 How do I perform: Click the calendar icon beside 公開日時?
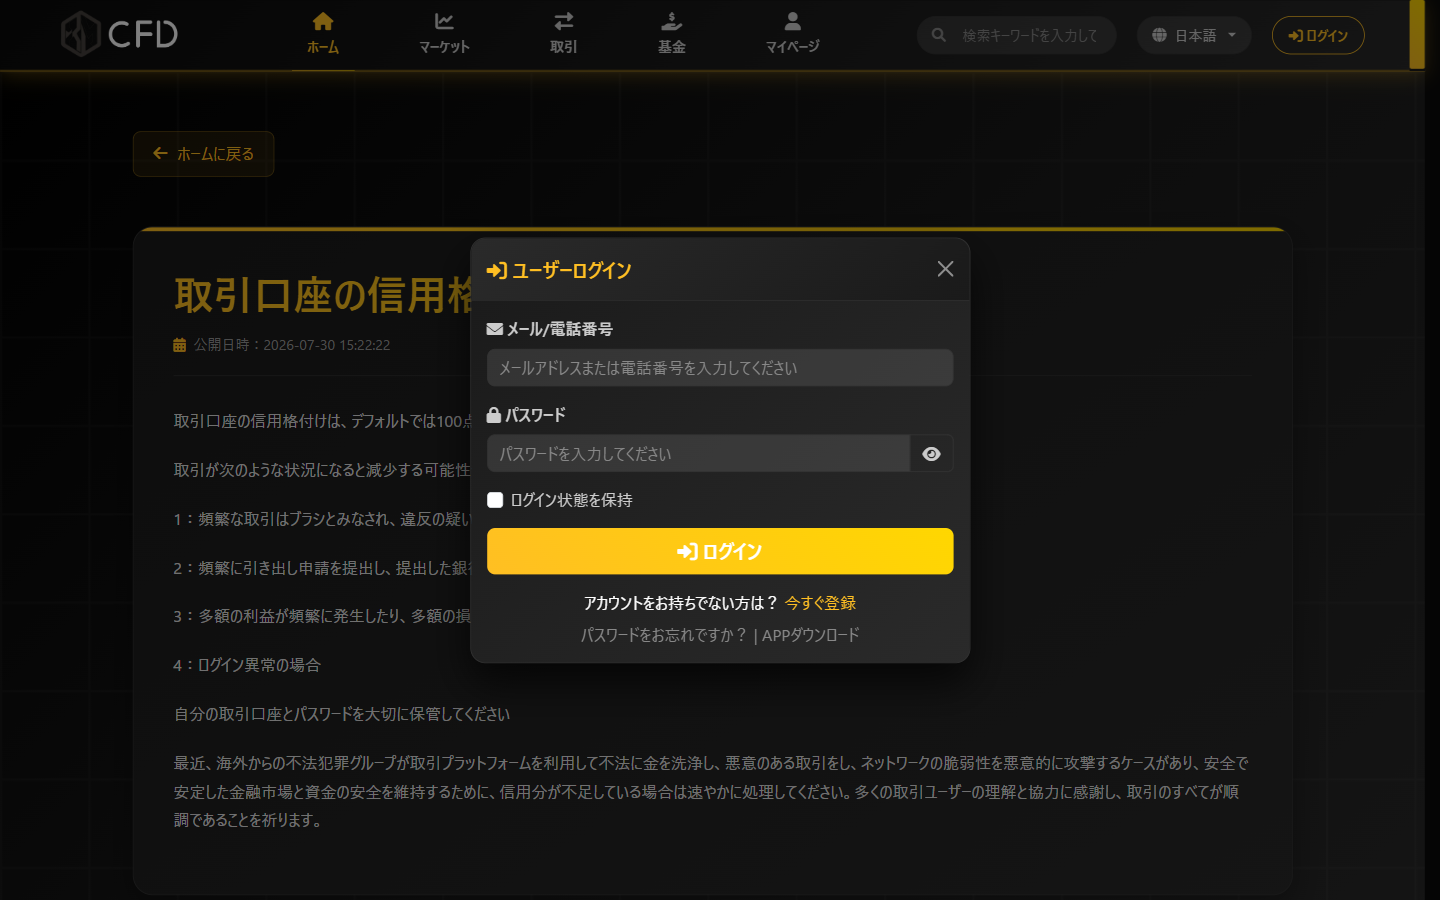[x=180, y=345]
